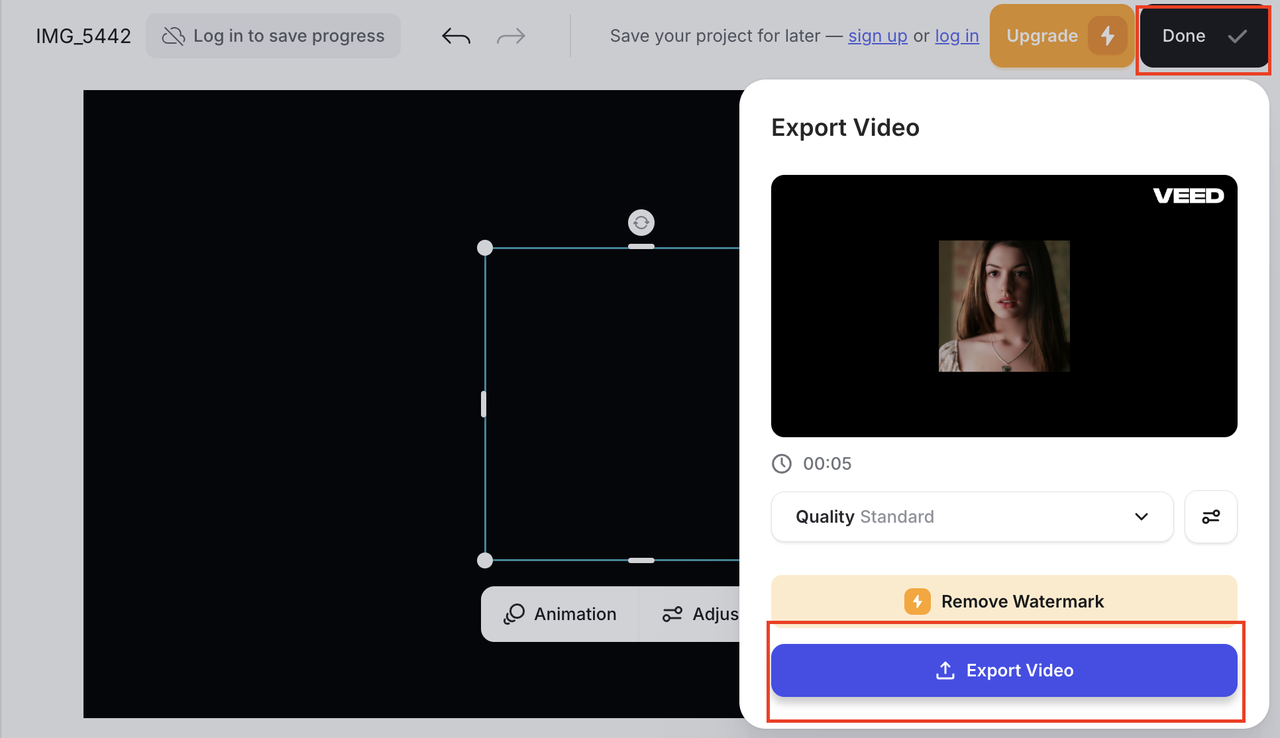The height and width of the screenshot is (738, 1280).
Task: Expand the Quality Standard dropdown
Action: point(972,517)
